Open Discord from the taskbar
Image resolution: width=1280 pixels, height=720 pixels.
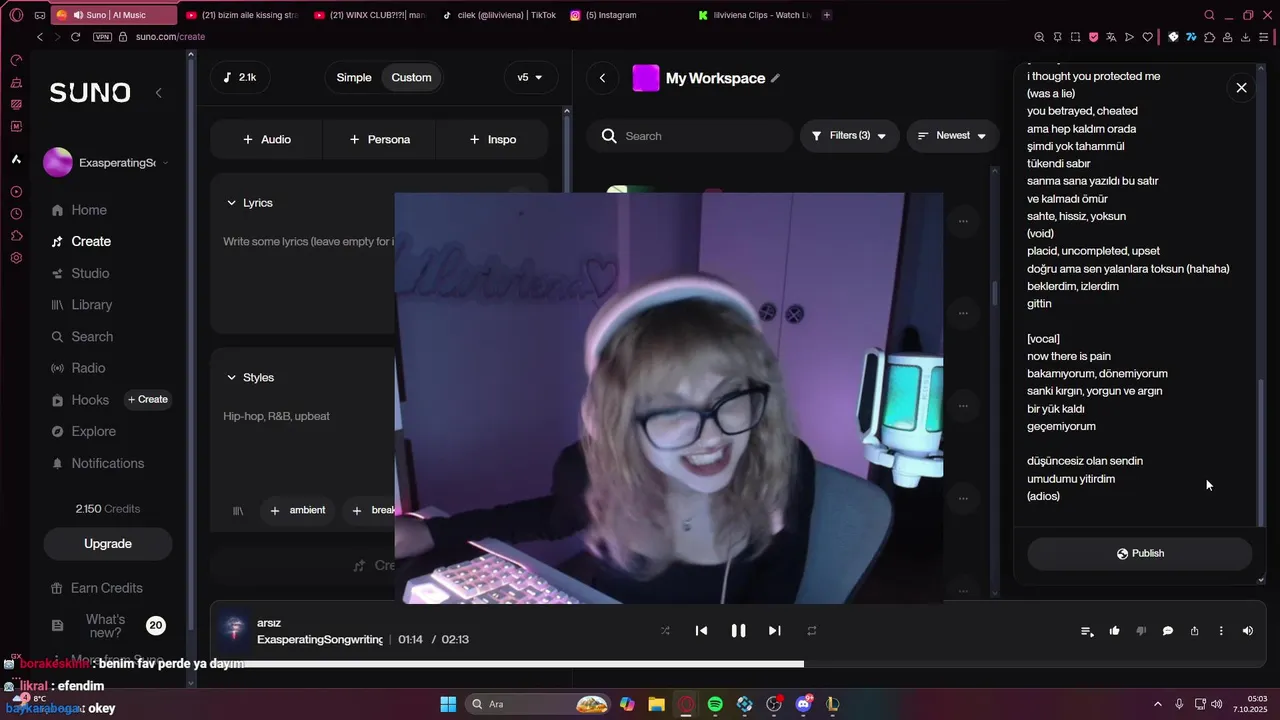[803, 704]
